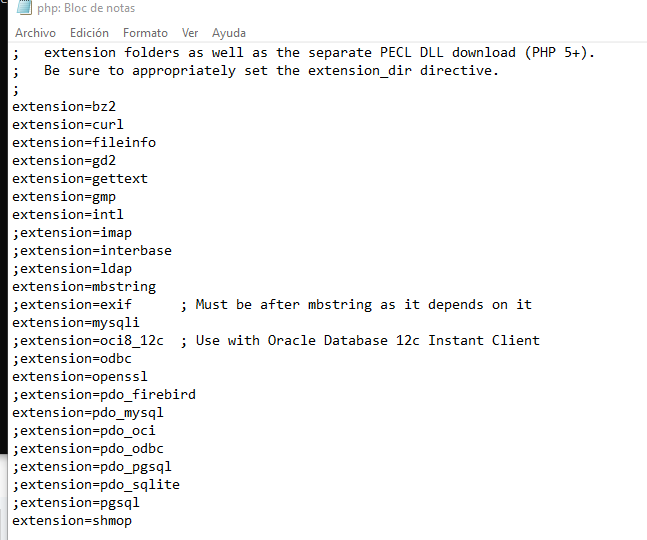Open the Ayuda menu
The height and width of the screenshot is (540, 647).
click(x=229, y=33)
